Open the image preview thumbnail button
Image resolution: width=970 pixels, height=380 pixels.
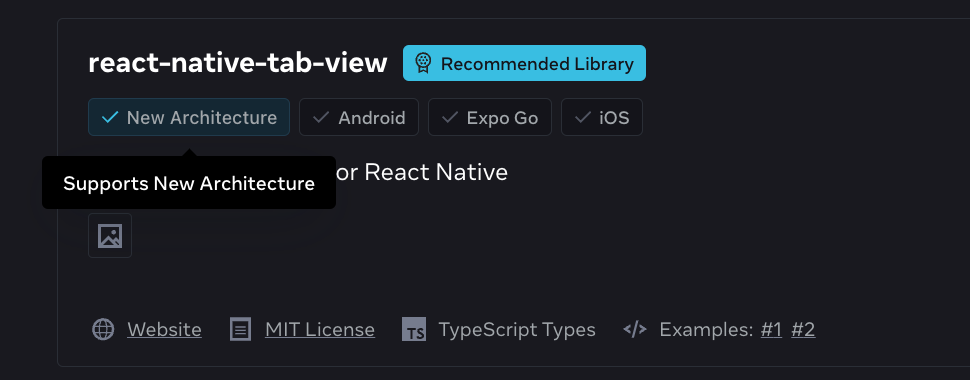[110, 235]
